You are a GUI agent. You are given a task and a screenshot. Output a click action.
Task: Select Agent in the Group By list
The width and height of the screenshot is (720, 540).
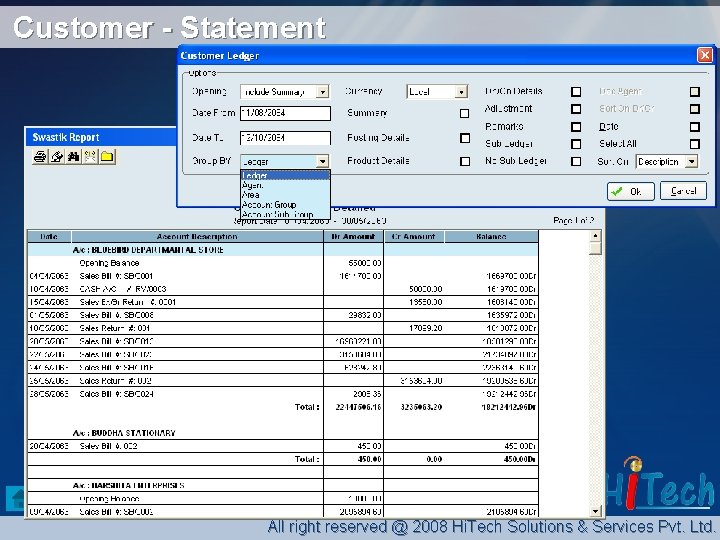click(285, 185)
